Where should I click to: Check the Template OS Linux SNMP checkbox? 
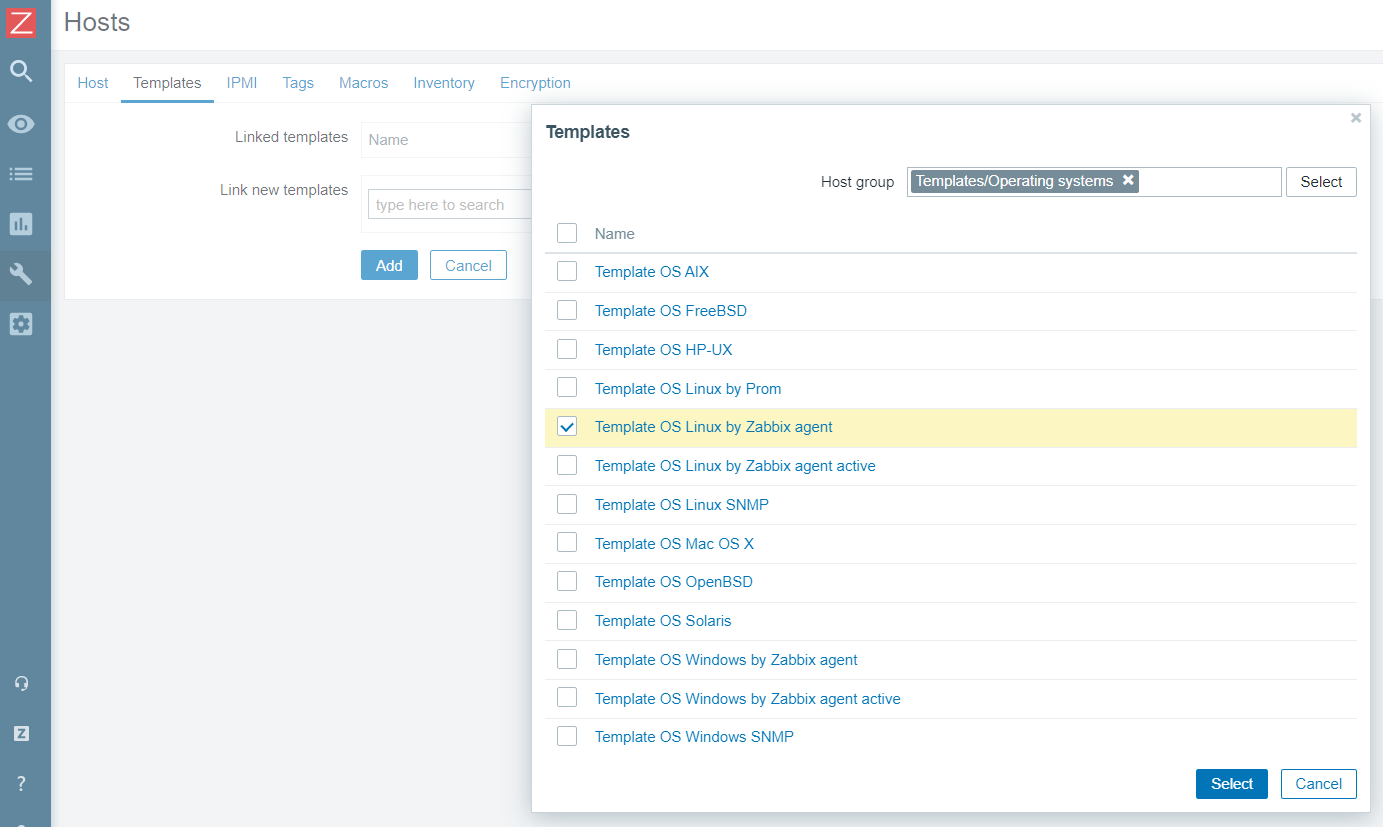(567, 504)
